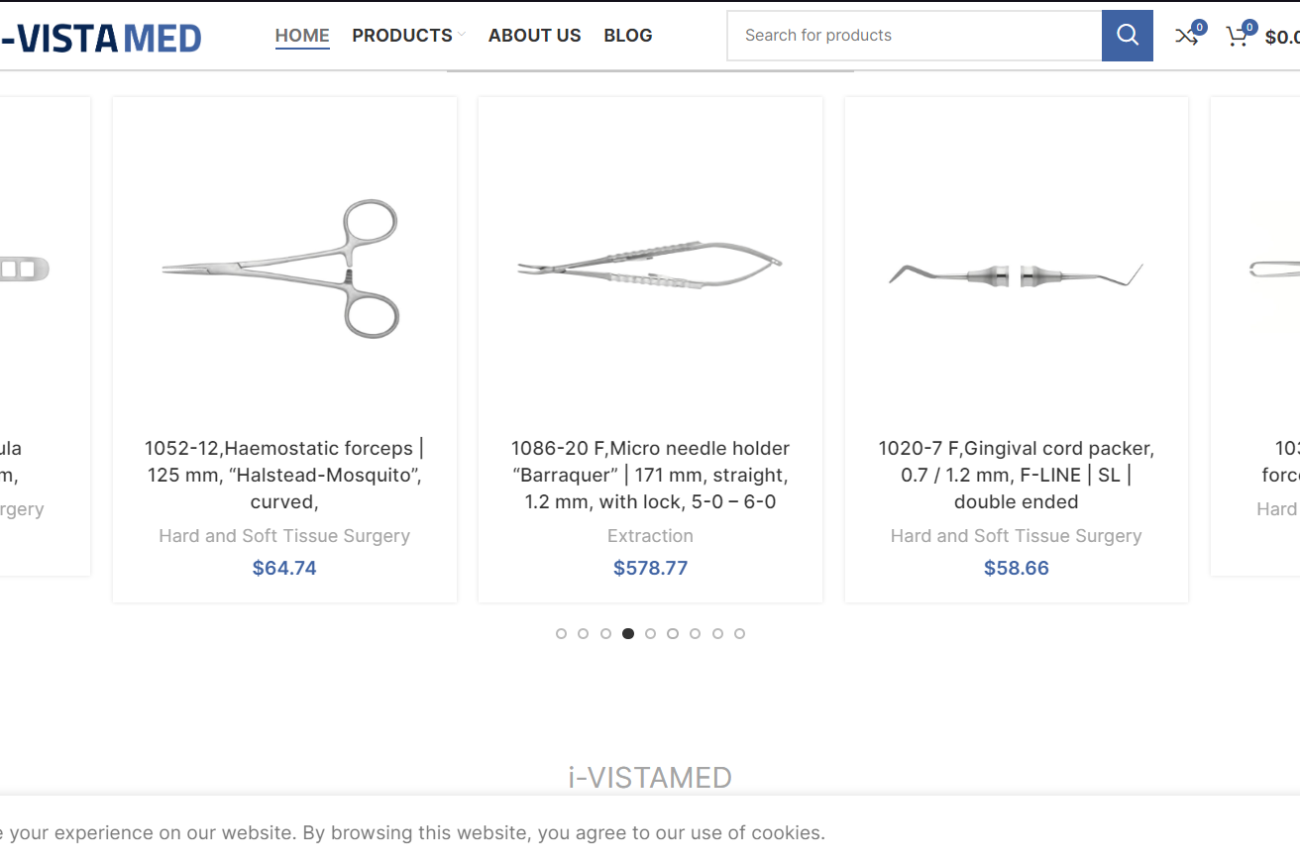Select the second carousel pagination dot
Screen dimensions: 1300x867
point(583,634)
